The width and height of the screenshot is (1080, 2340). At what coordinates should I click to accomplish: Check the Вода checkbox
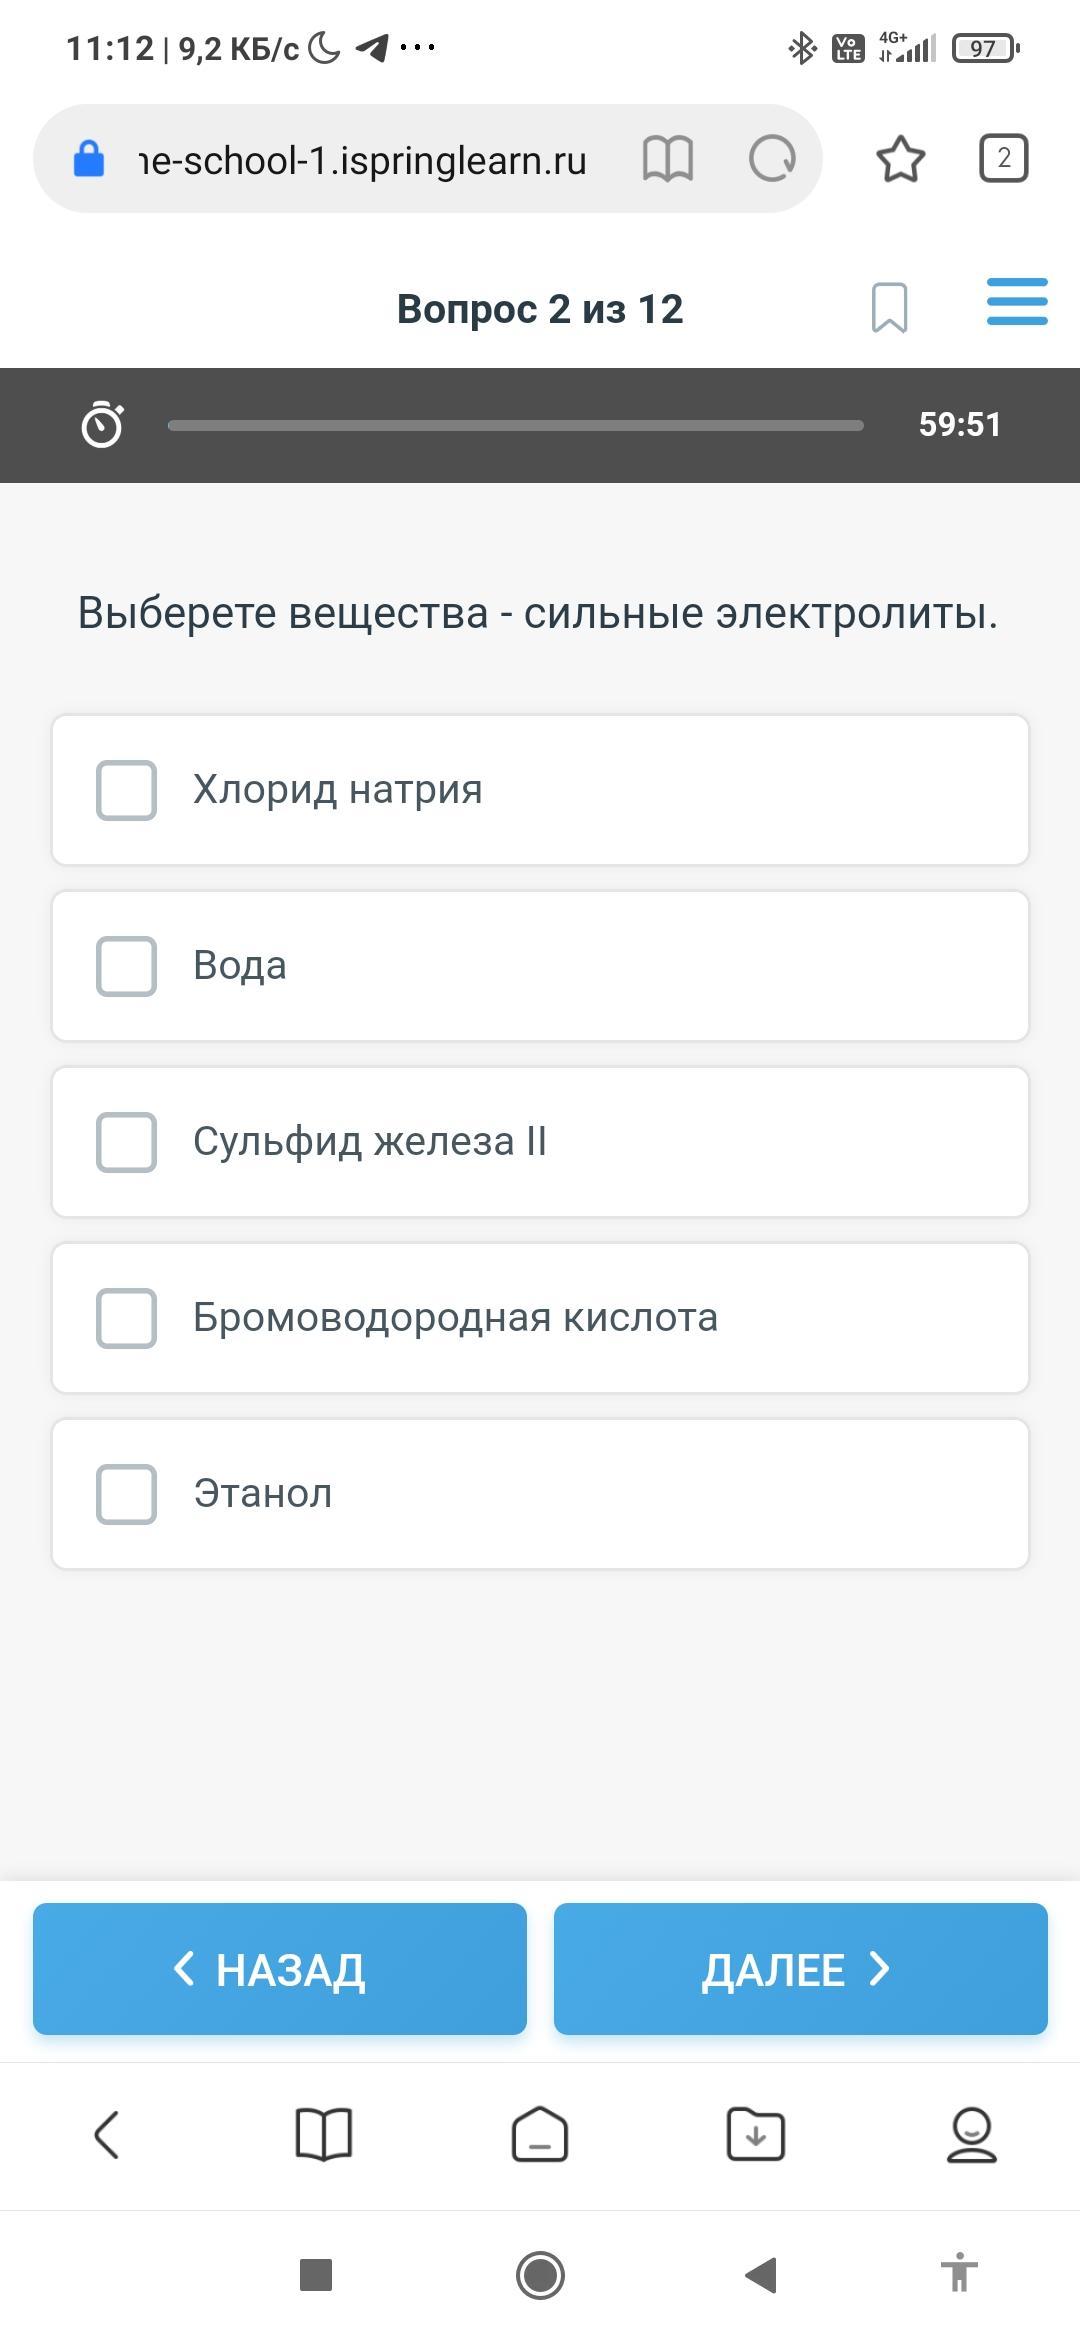click(126, 966)
